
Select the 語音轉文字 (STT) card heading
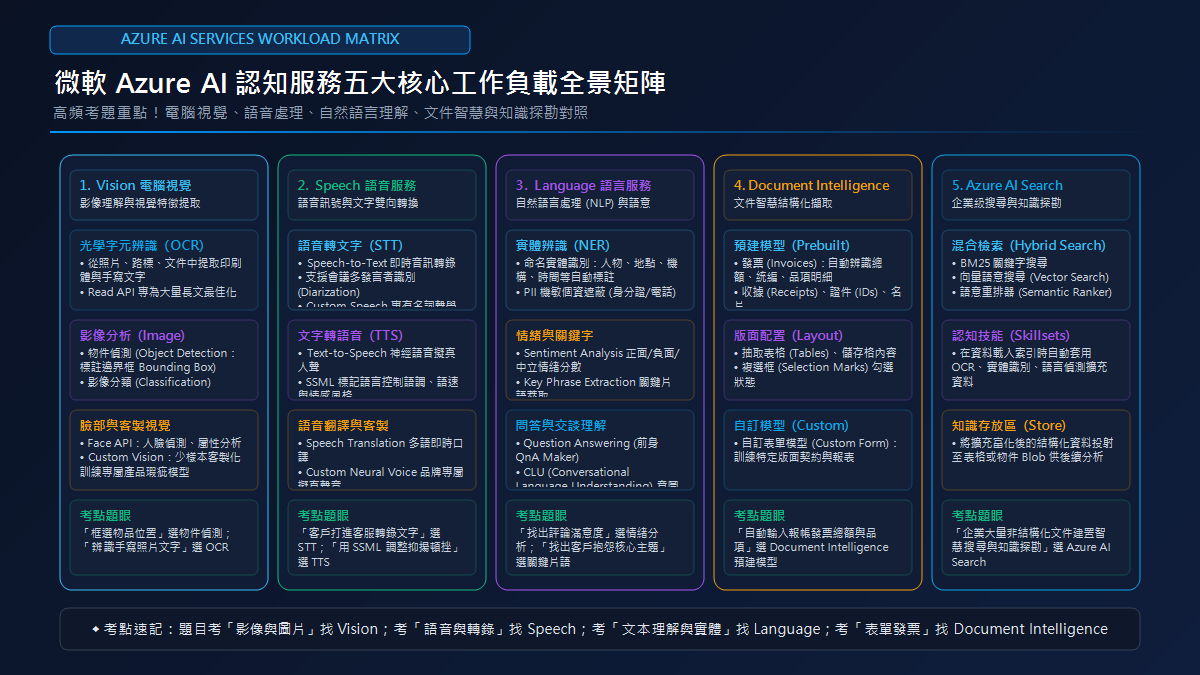tap(350, 245)
